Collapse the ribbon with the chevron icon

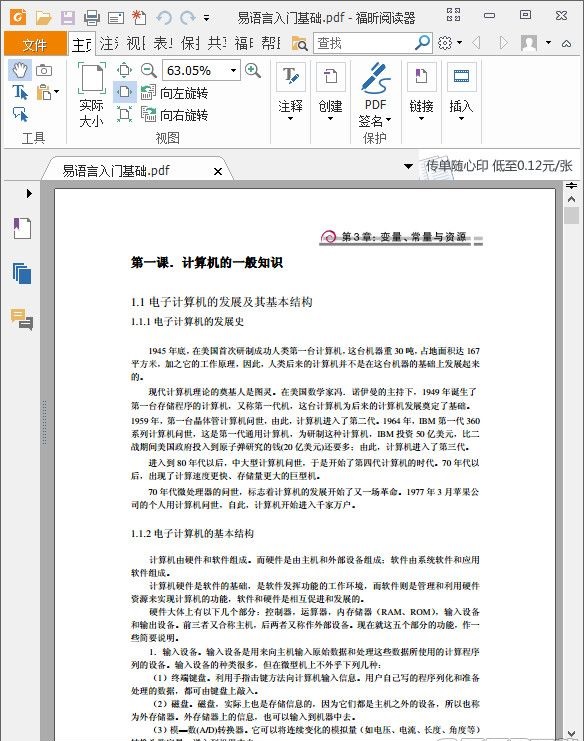click(x=567, y=43)
